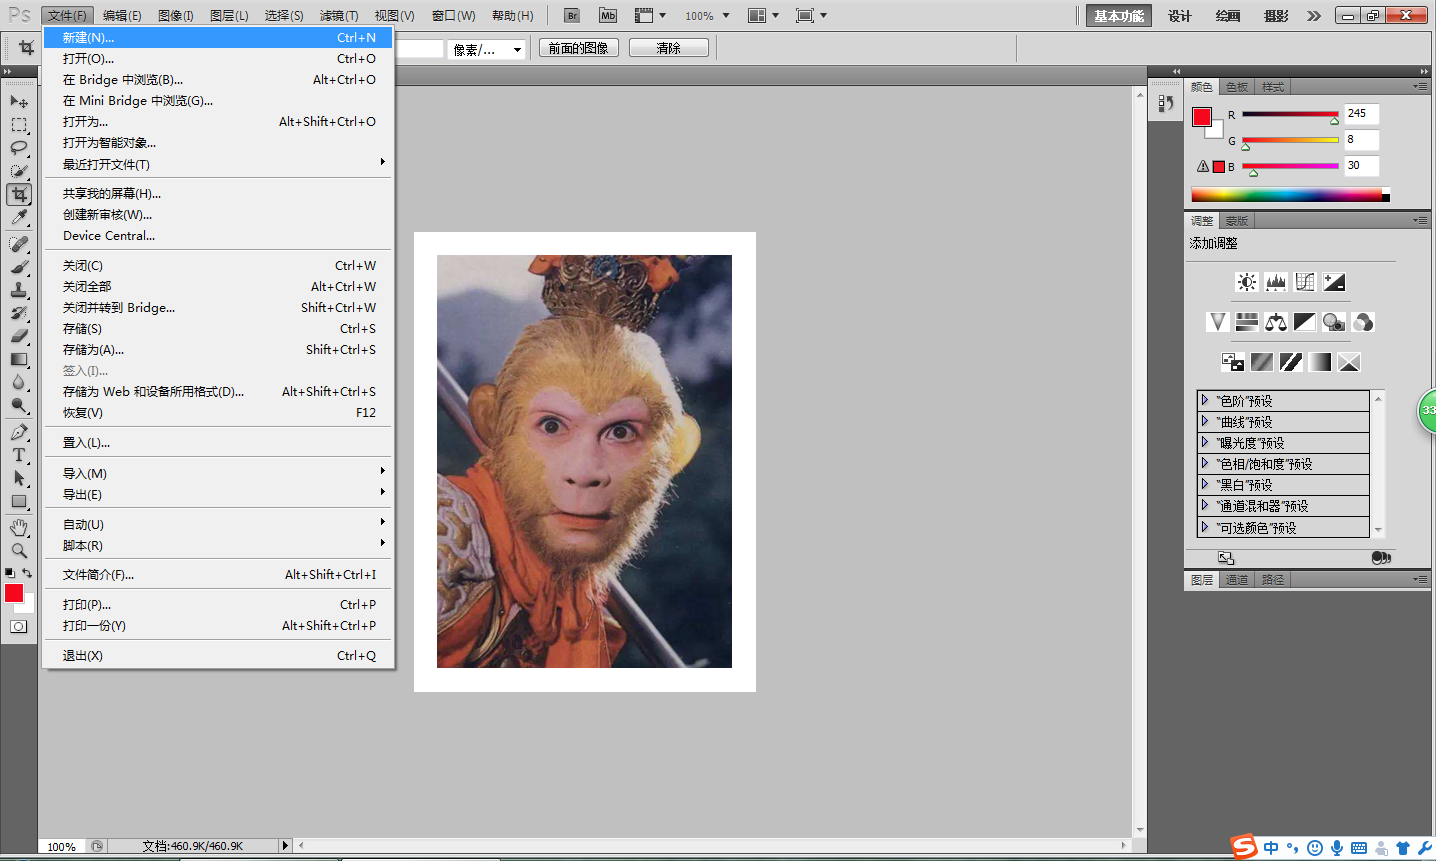The width and height of the screenshot is (1436, 861).
Task: Open the 滤镜(T) menu
Action: click(339, 16)
